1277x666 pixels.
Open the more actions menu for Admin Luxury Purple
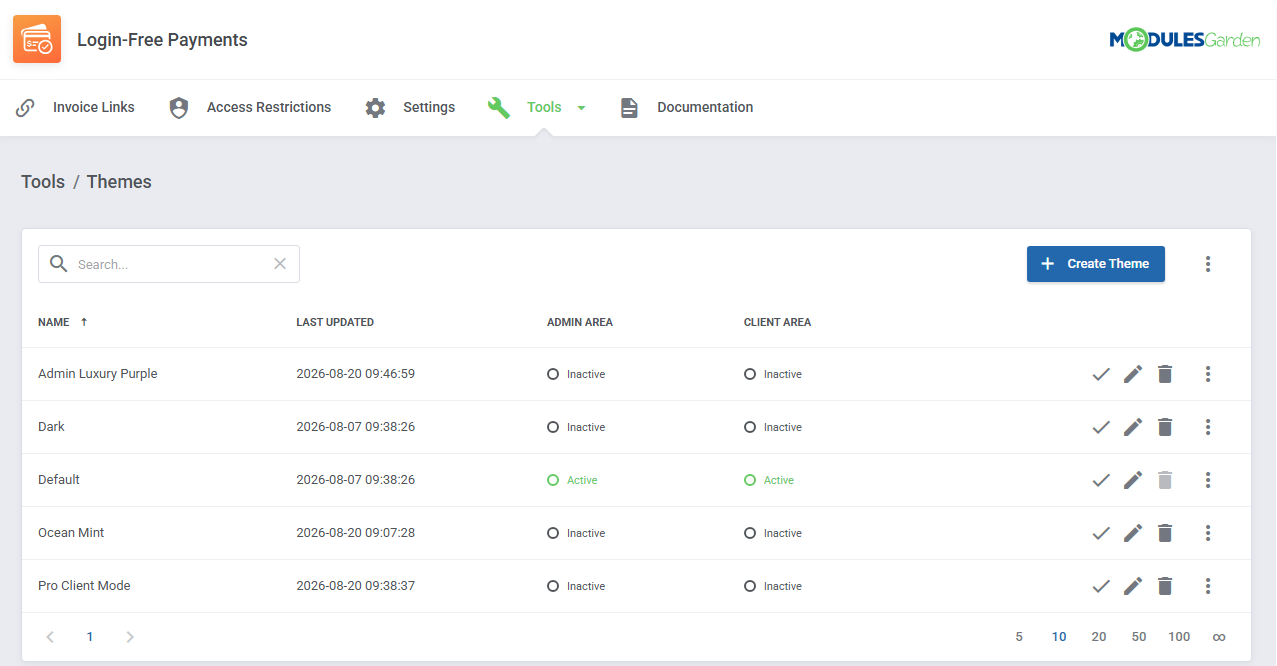tap(1208, 374)
